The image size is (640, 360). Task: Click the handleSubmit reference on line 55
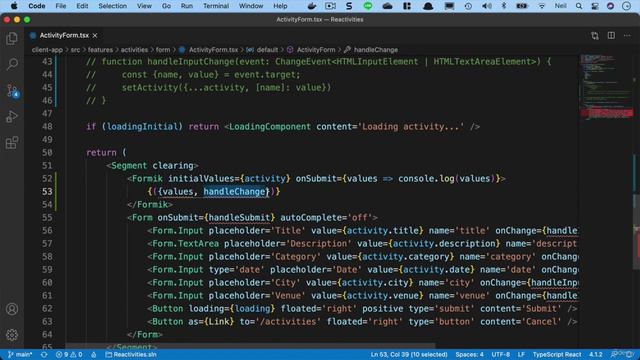239,218
